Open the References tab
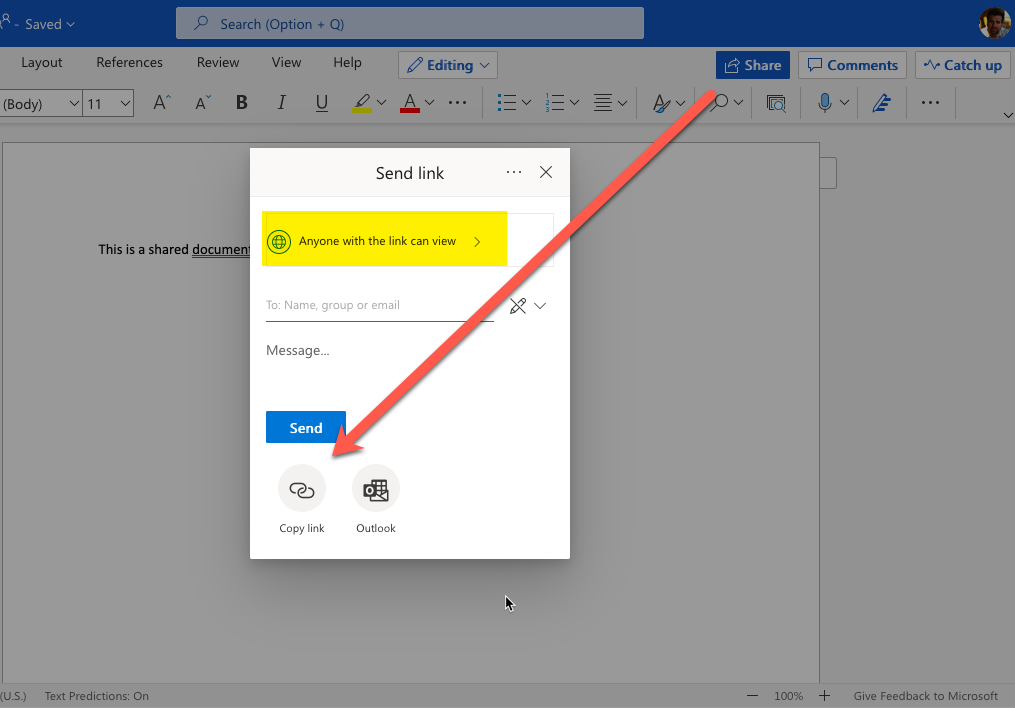The image size is (1015, 708). (x=129, y=62)
